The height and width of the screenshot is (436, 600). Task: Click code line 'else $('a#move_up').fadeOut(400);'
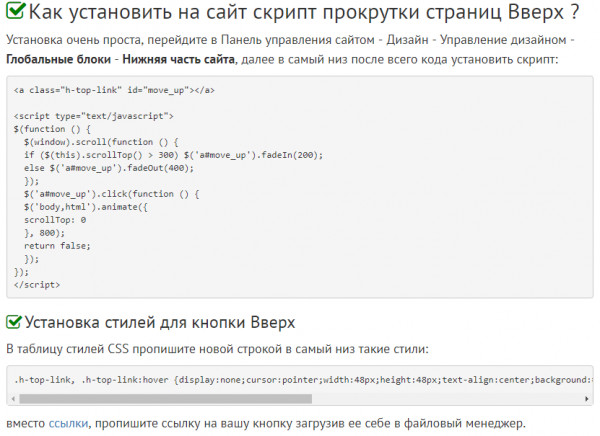coord(109,168)
